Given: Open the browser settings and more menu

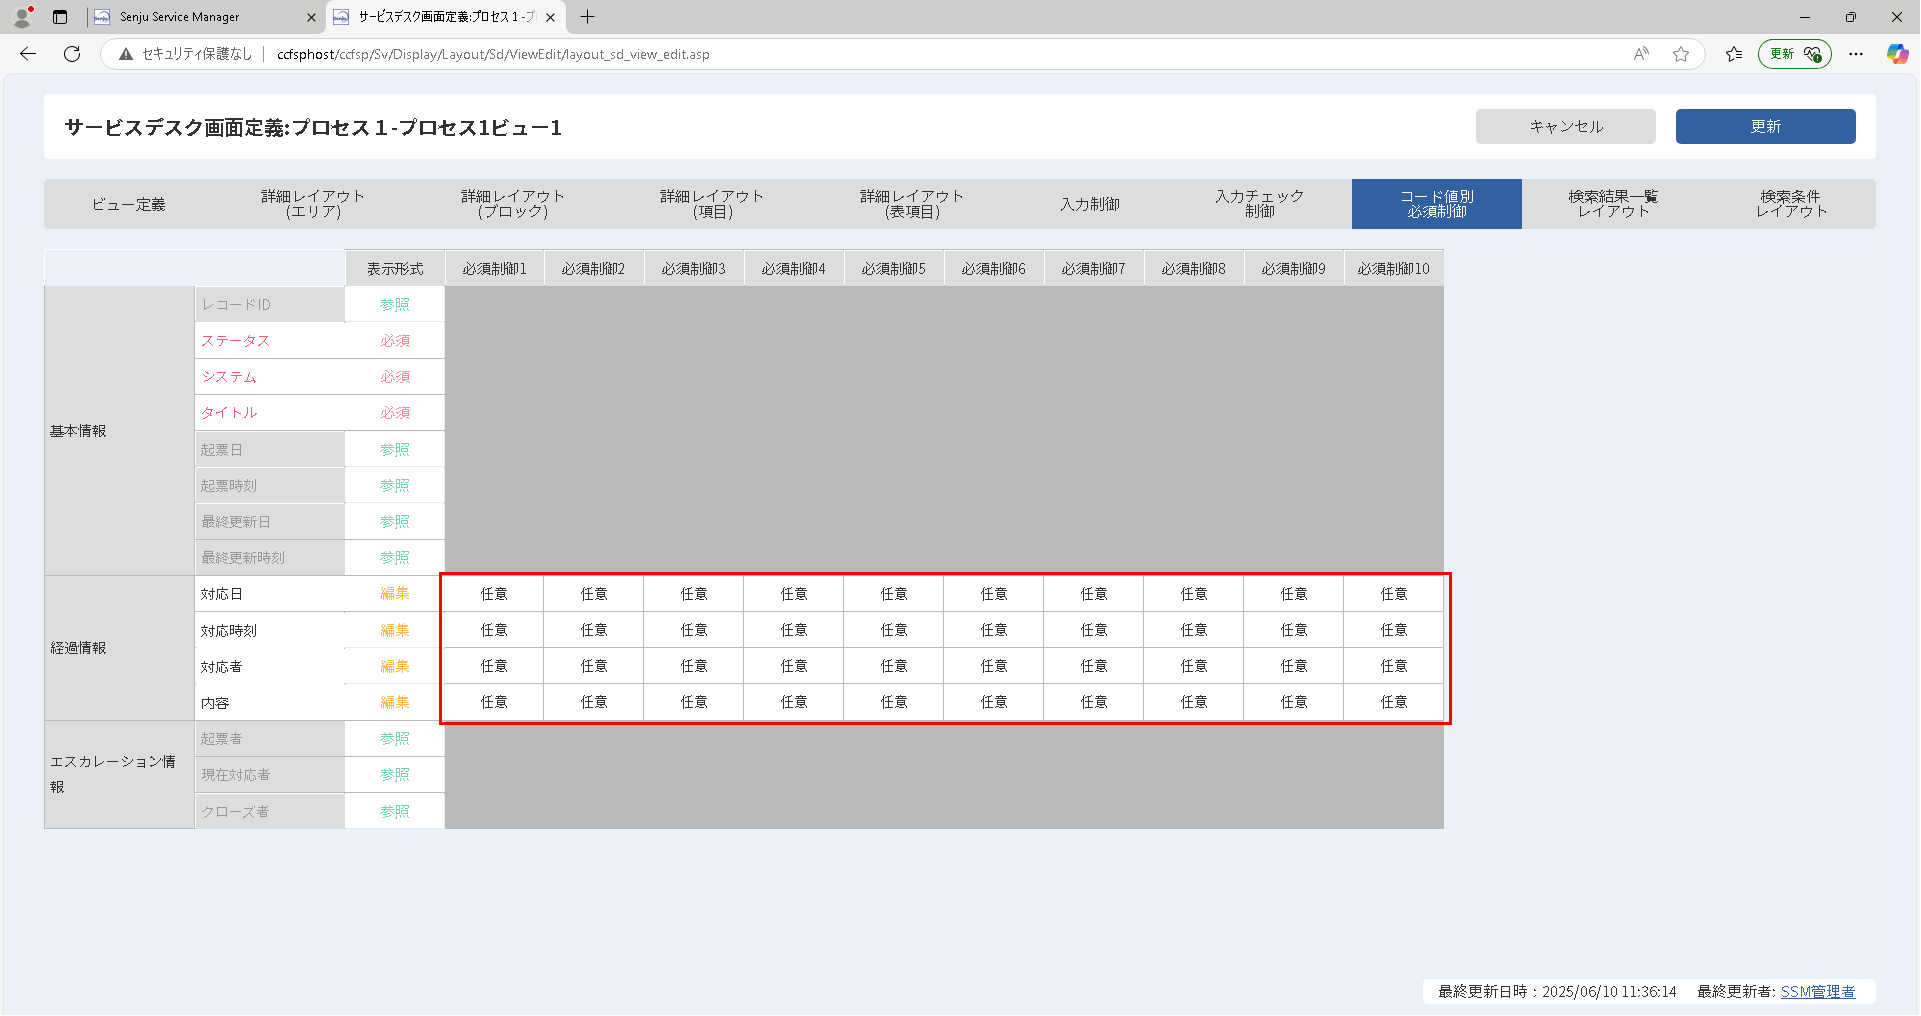Looking at the screenshot, I should 1856,54.
